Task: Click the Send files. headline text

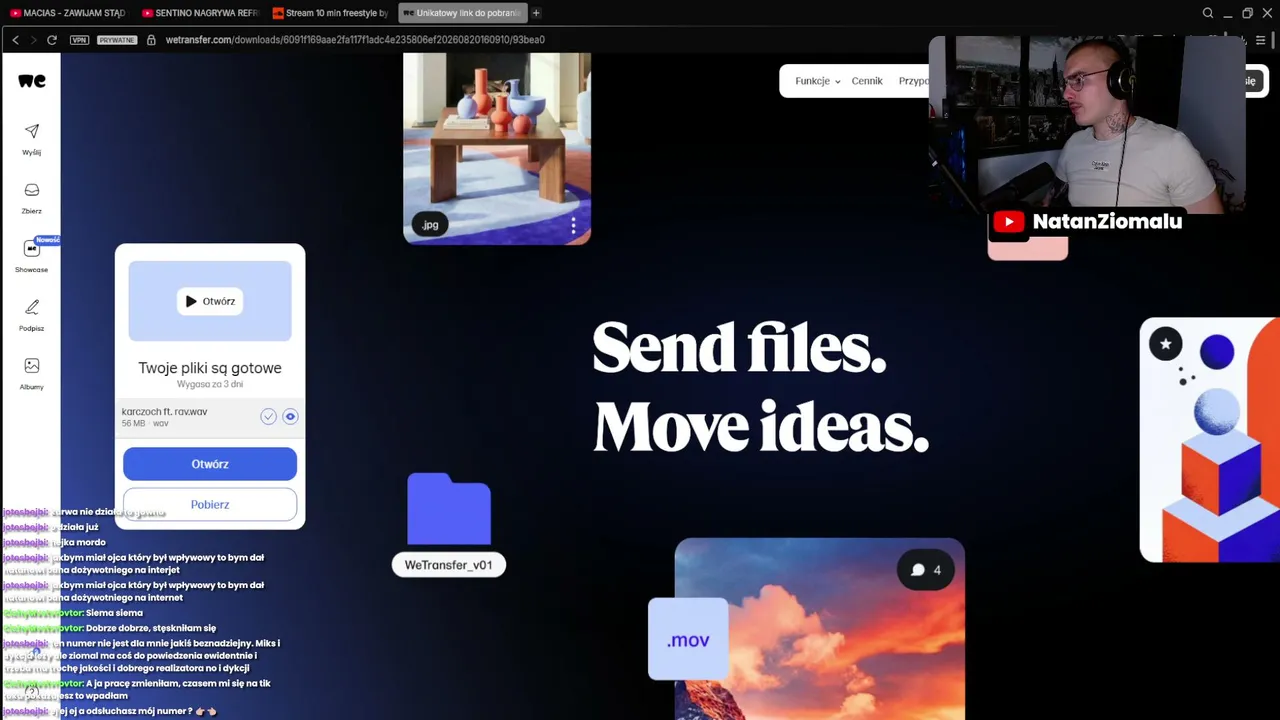Action: 739,348
